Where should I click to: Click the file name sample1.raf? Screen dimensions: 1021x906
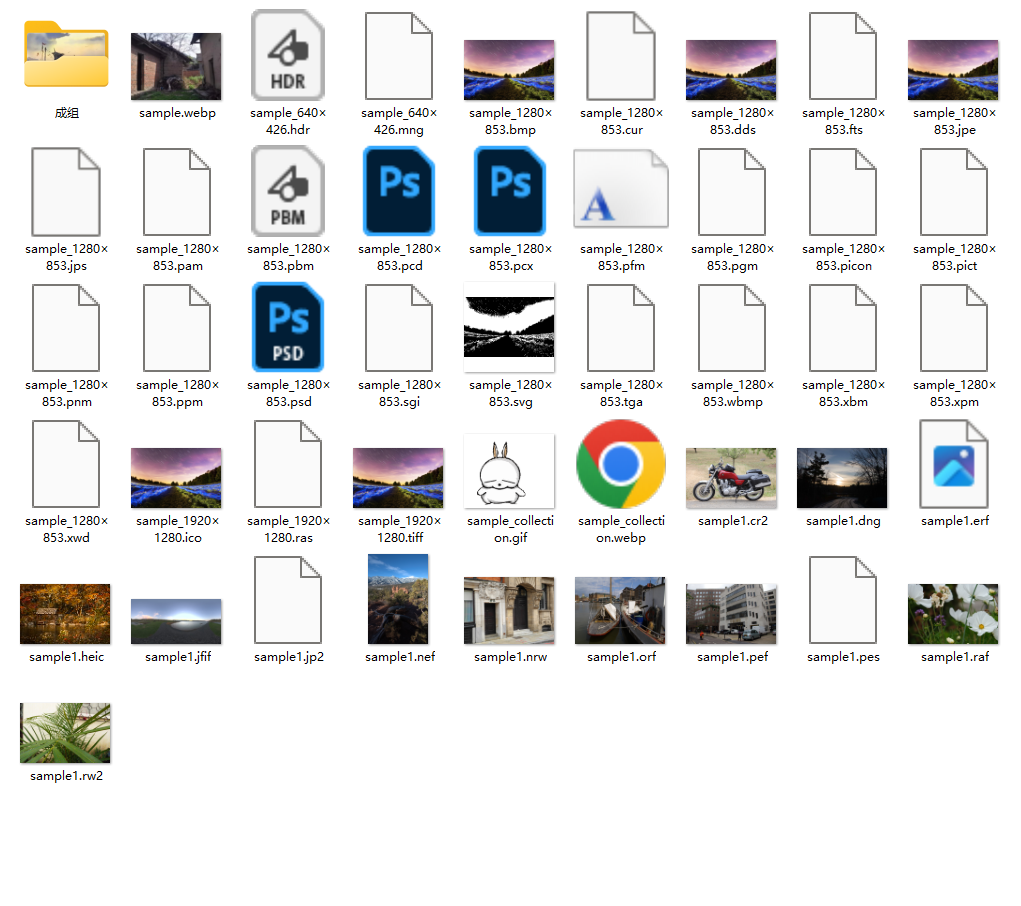955,657
